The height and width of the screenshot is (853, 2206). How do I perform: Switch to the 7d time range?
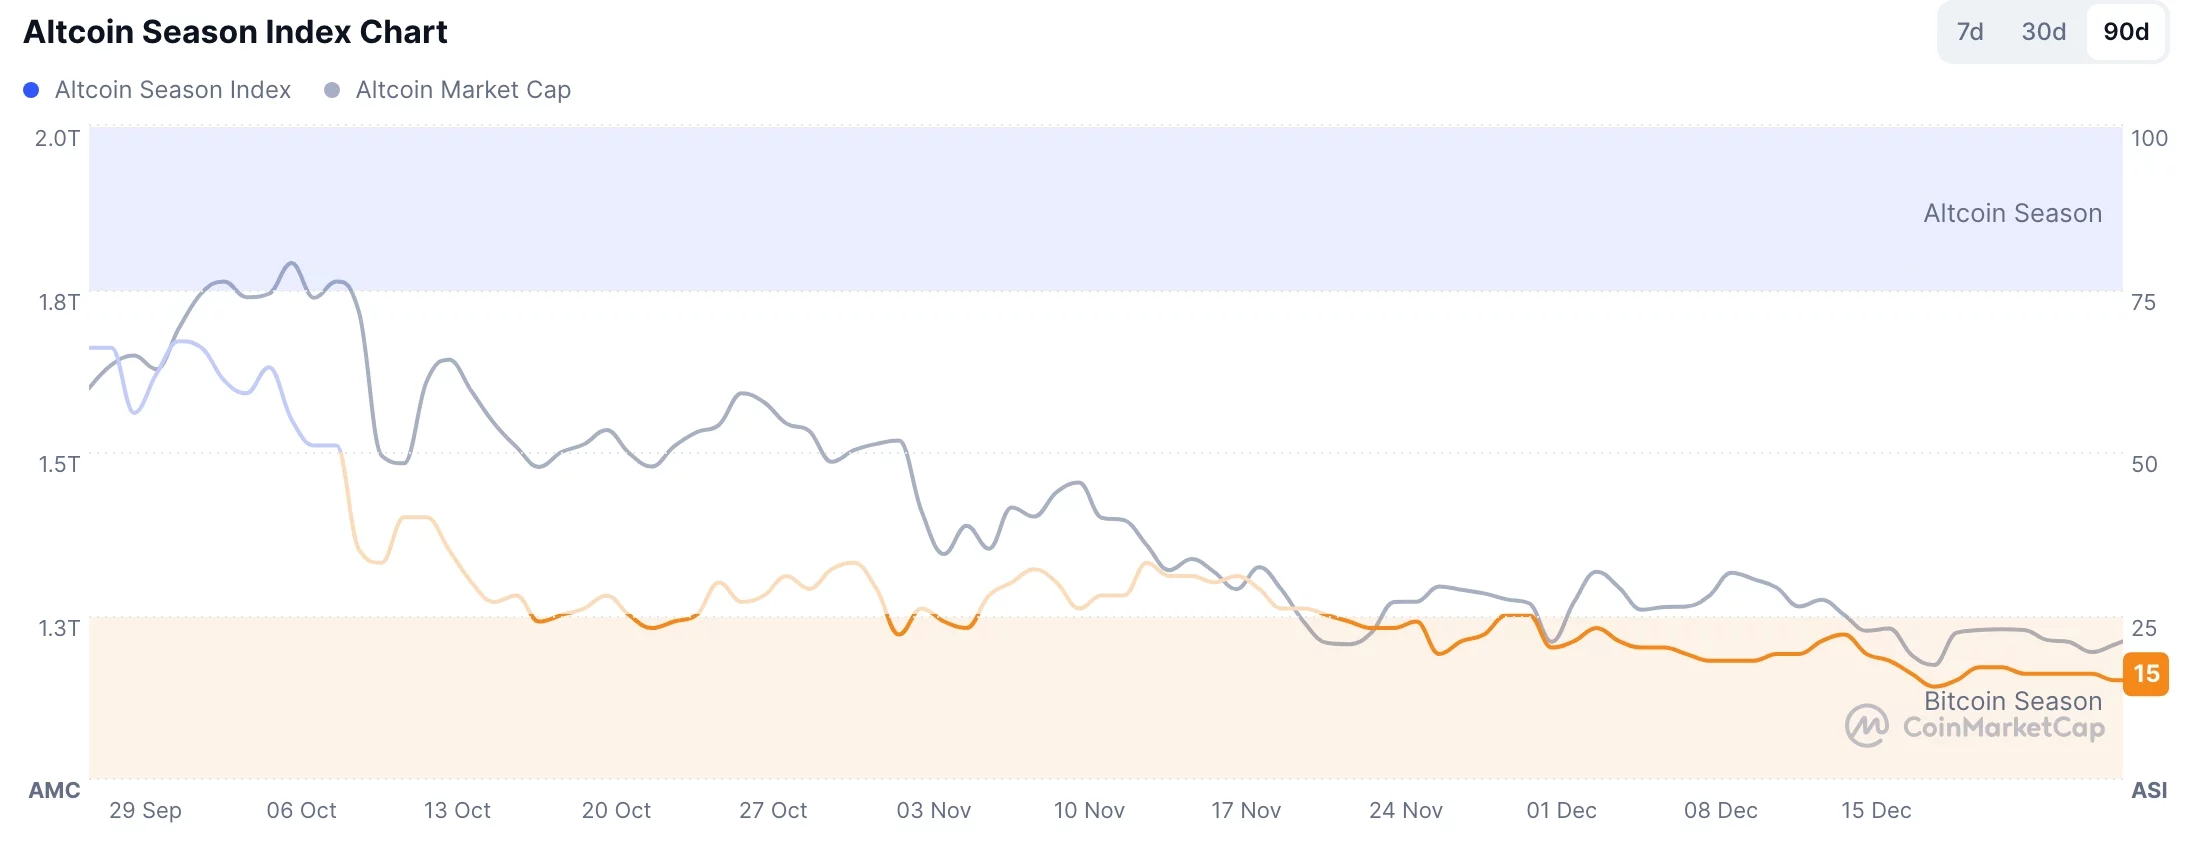pos(1970,31)
